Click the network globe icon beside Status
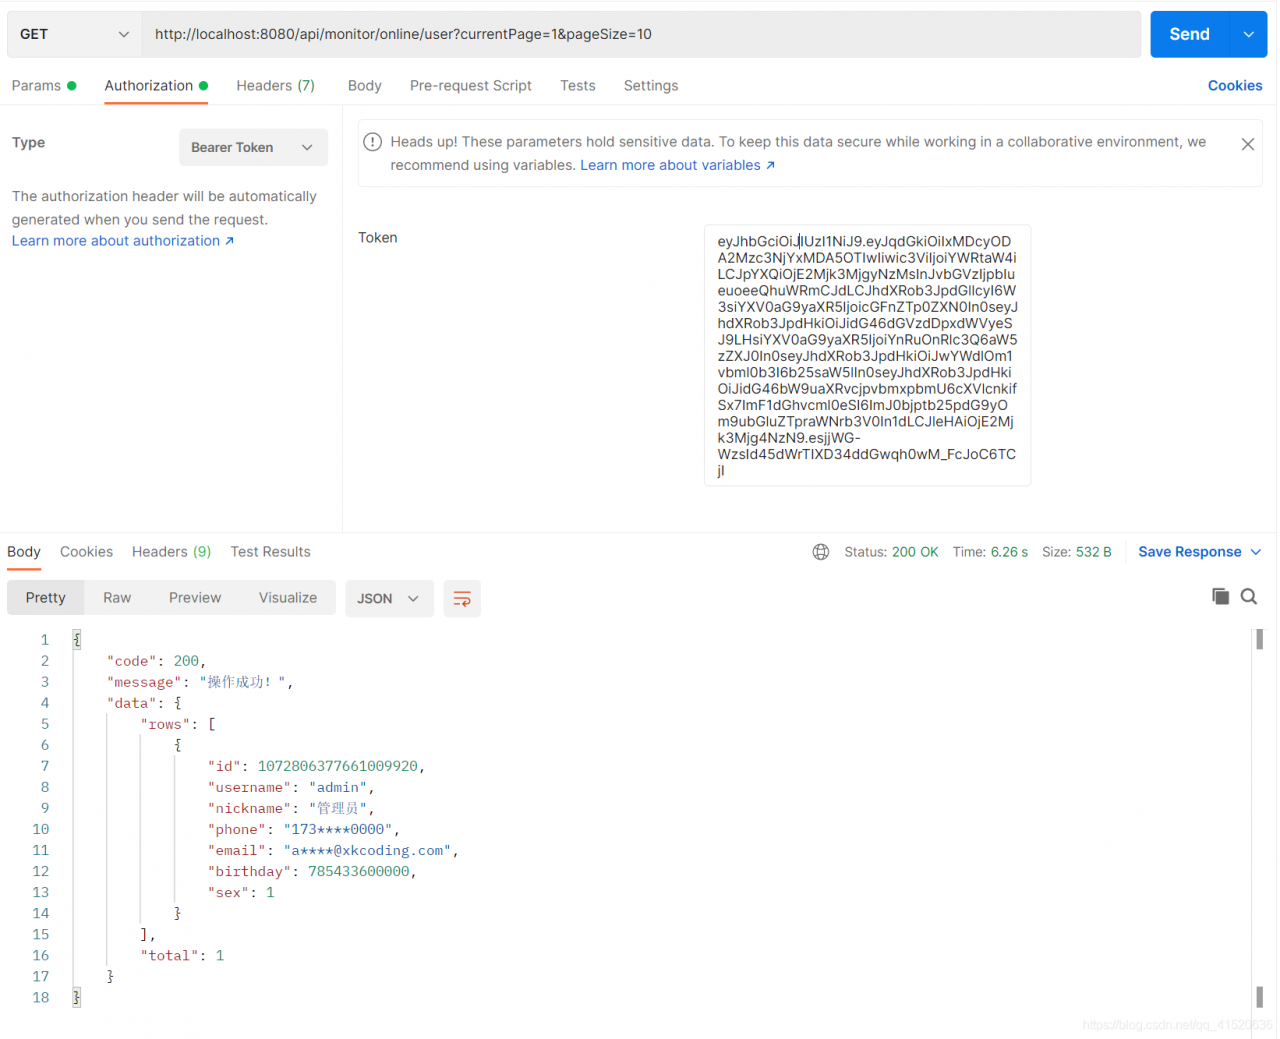Image resolution: width=1280 pixels, height=1039 pixels. coord(821,552)
